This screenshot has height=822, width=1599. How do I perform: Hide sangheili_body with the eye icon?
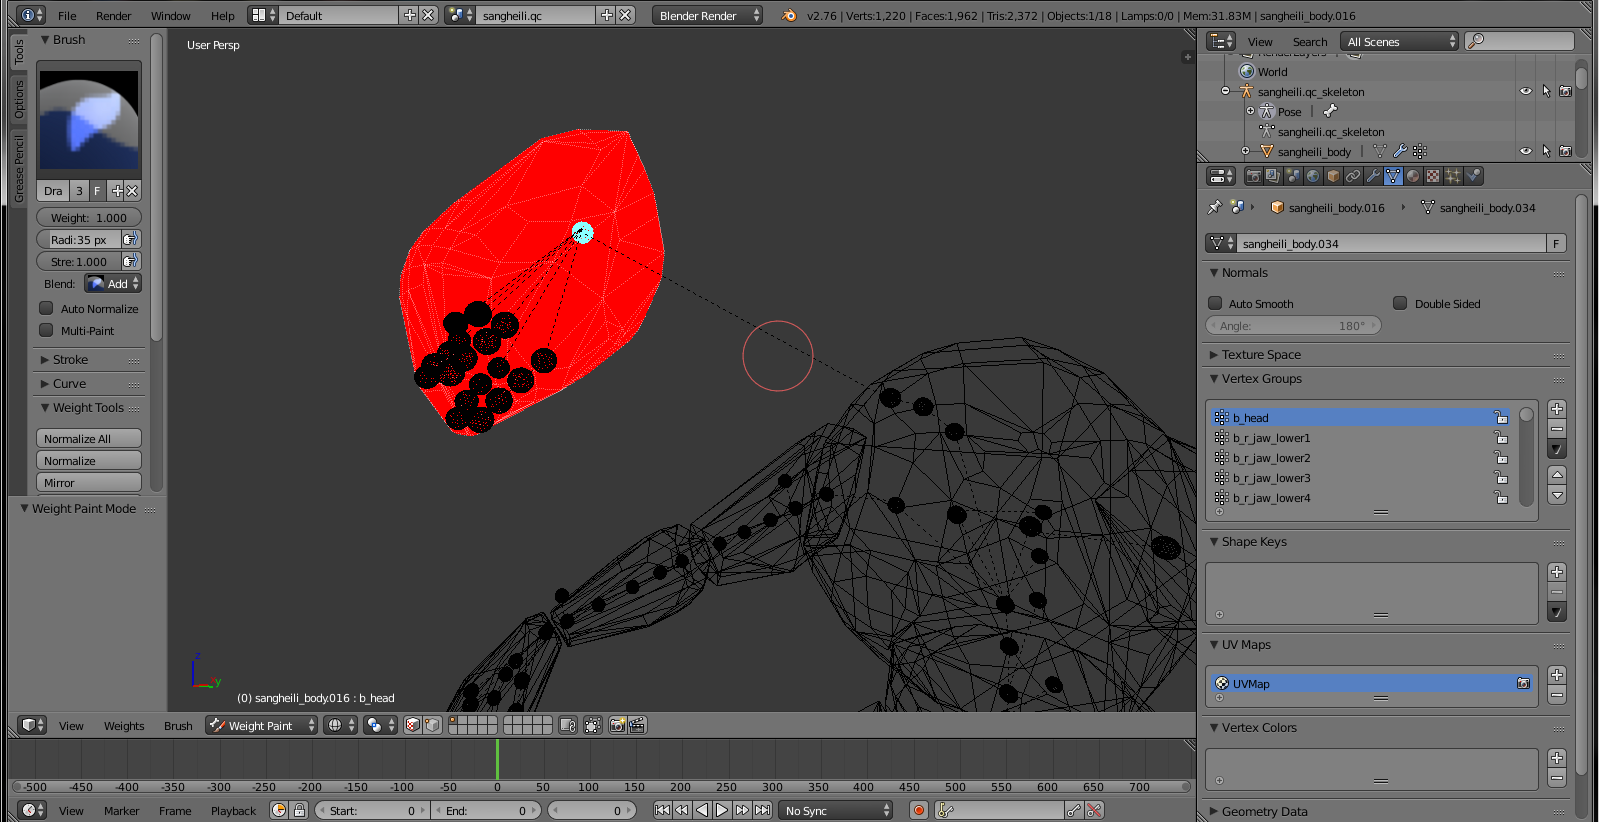pos(1525,151)
